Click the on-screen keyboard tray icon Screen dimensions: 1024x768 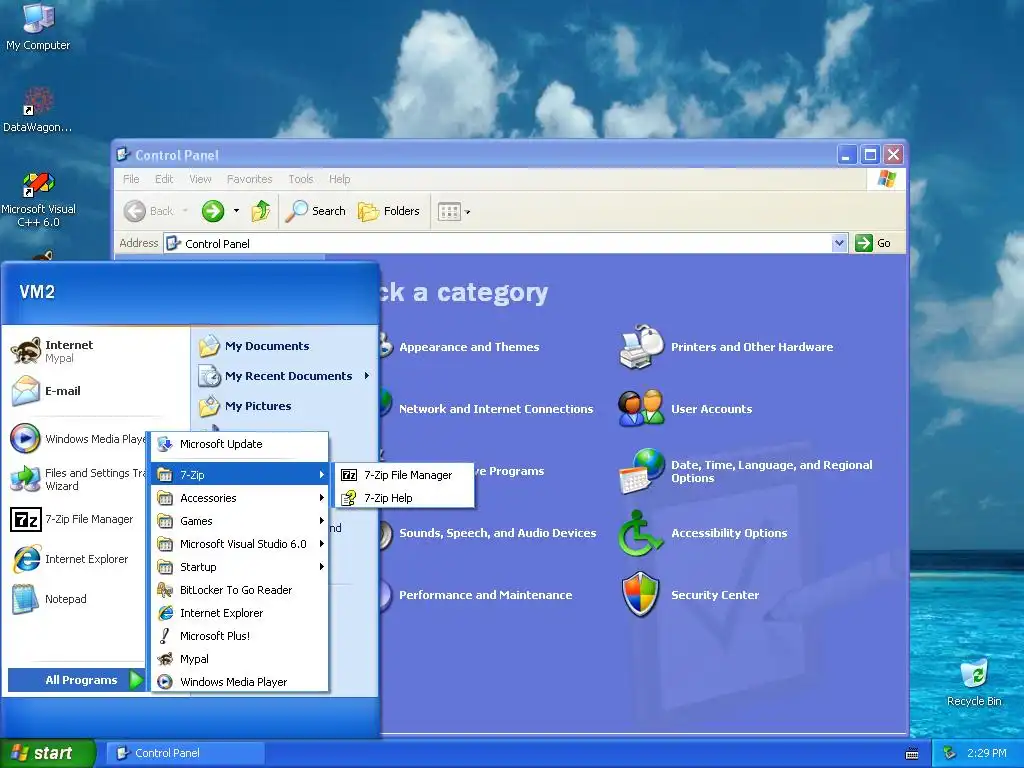pos(912,754)
